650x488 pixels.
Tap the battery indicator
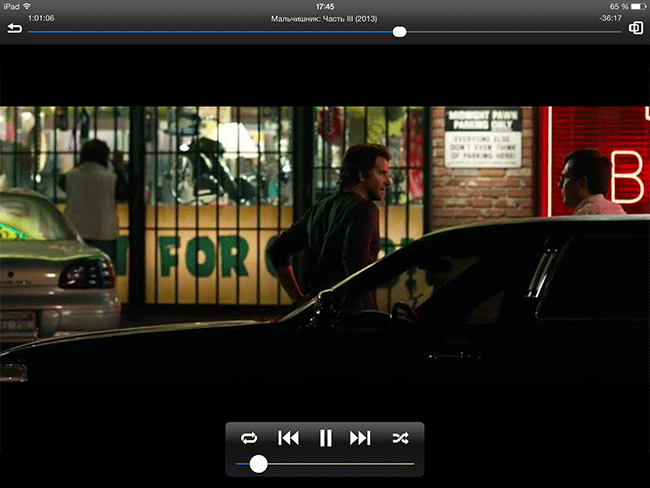(638, 6)
